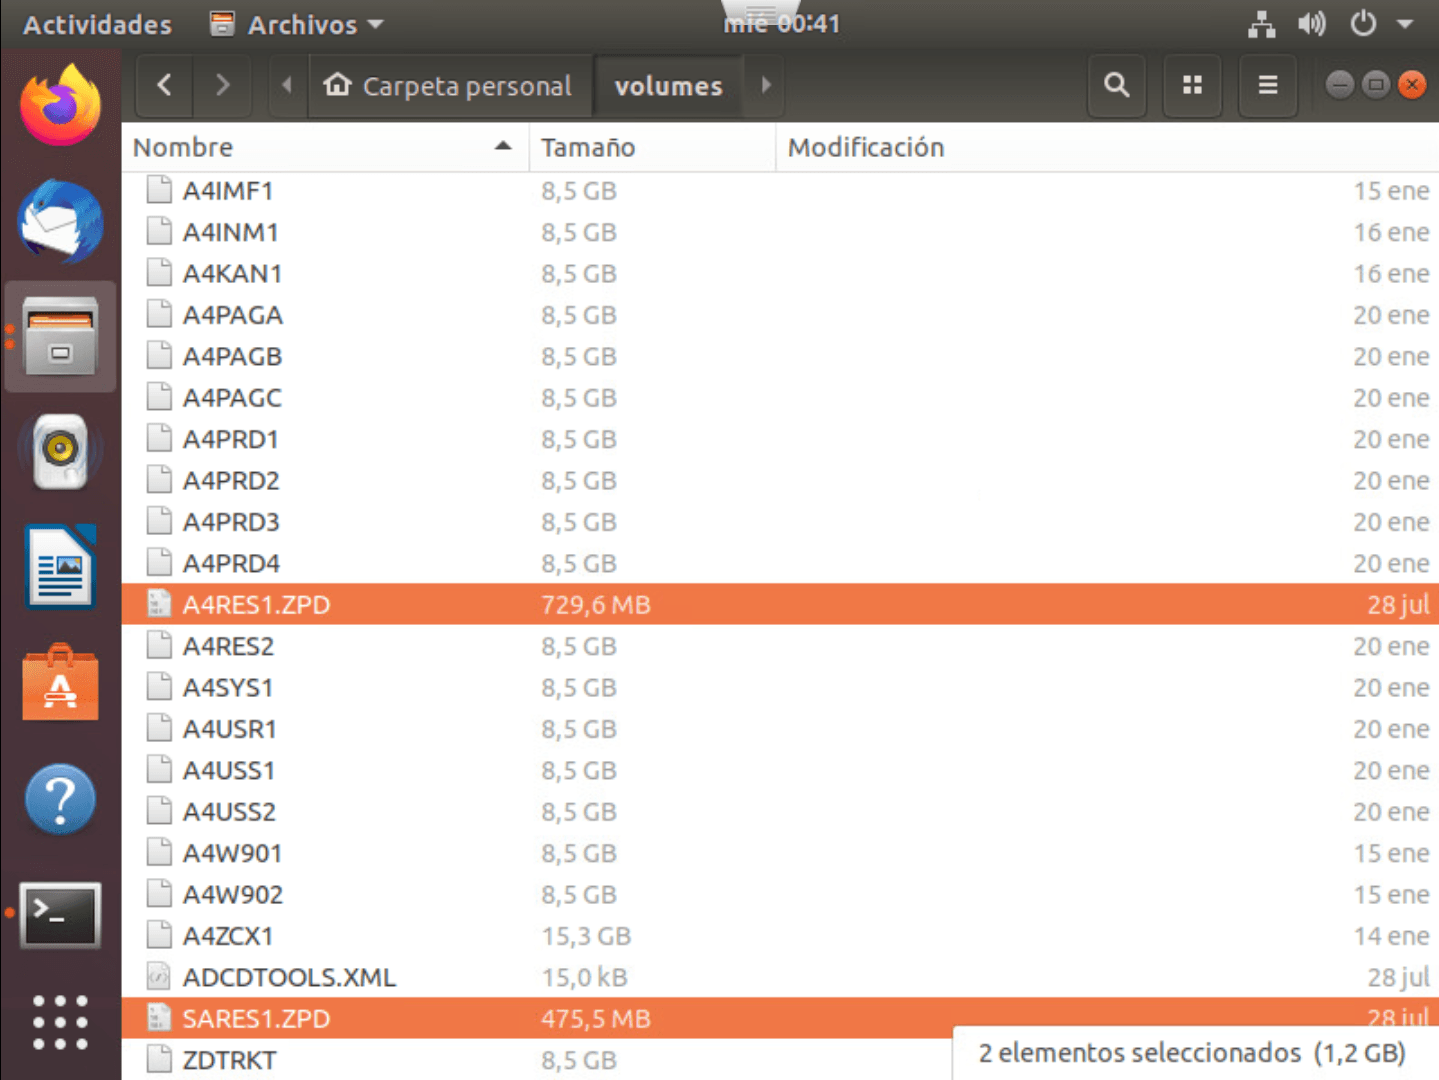Select the ADCDTOOLS.XML file
The height and width of the screenshot is (1080, 1439).
click(289, 977)
